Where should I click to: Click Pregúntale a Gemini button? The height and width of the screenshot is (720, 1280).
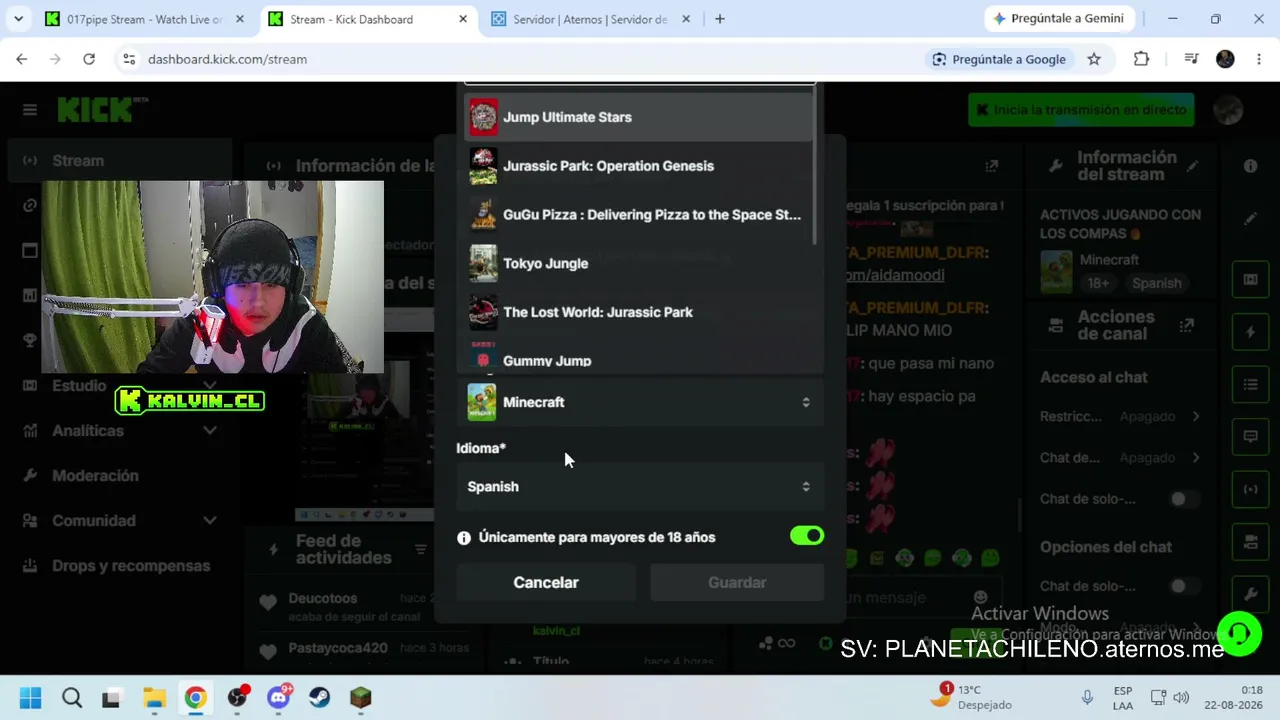[1057, 19]
